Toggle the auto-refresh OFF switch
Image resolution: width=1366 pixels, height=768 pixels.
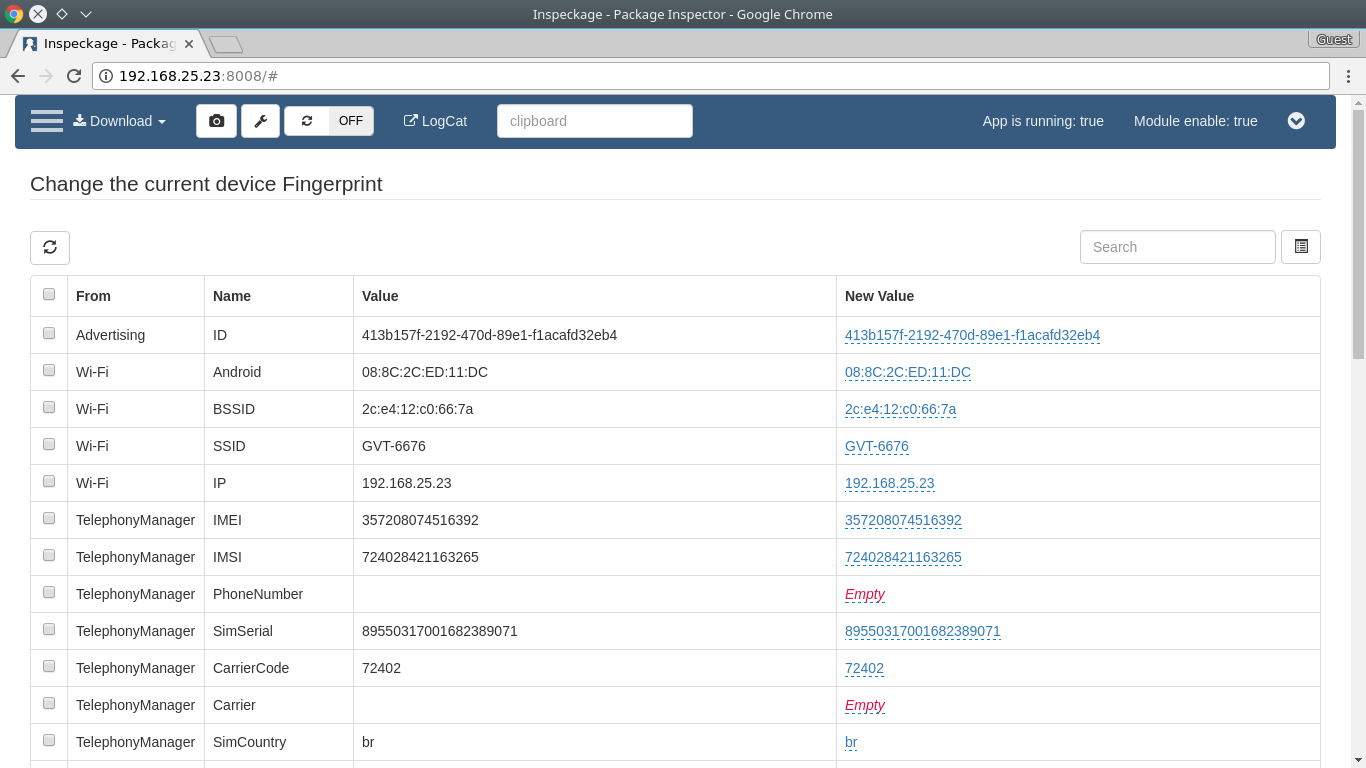click(329, 121)
